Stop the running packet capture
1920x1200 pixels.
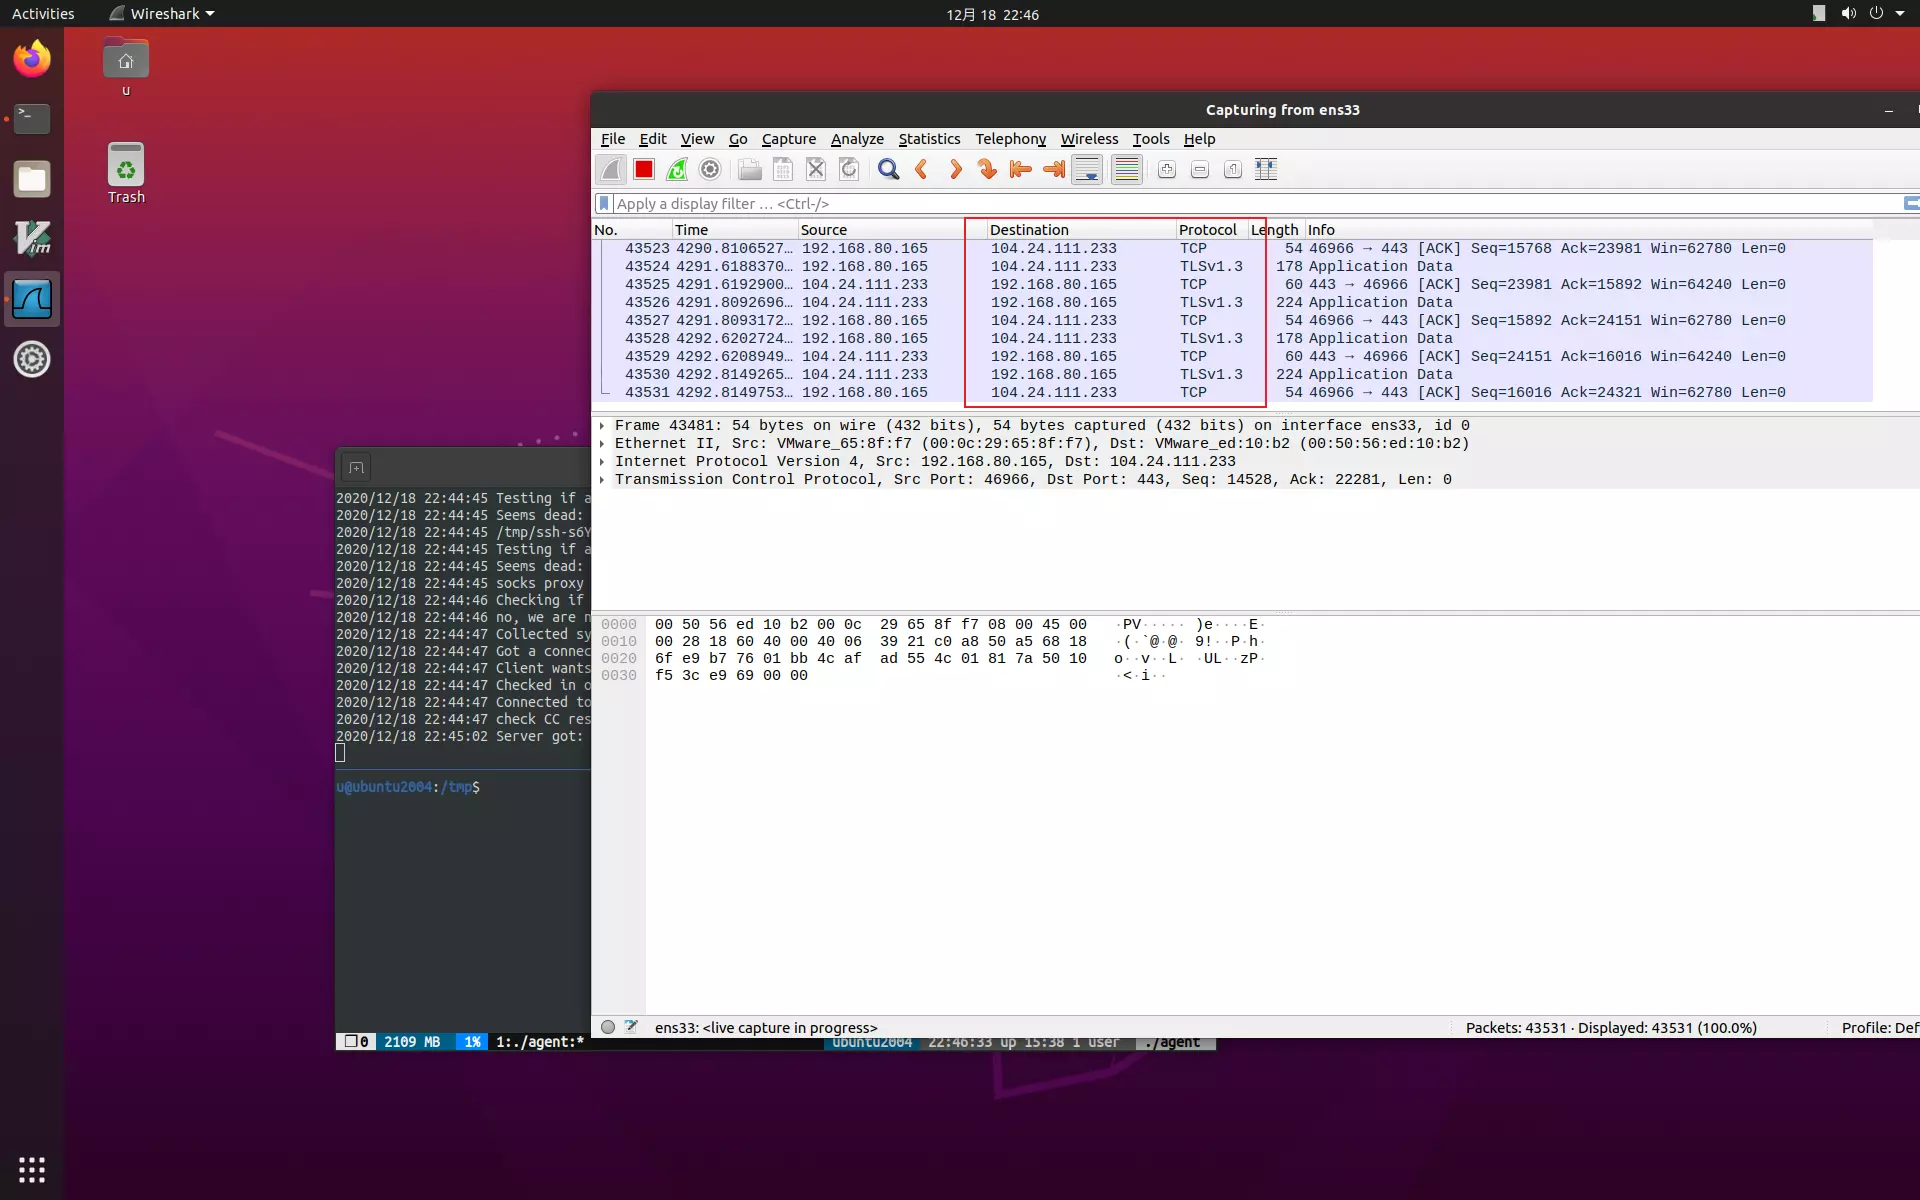(x=644, y=169)
